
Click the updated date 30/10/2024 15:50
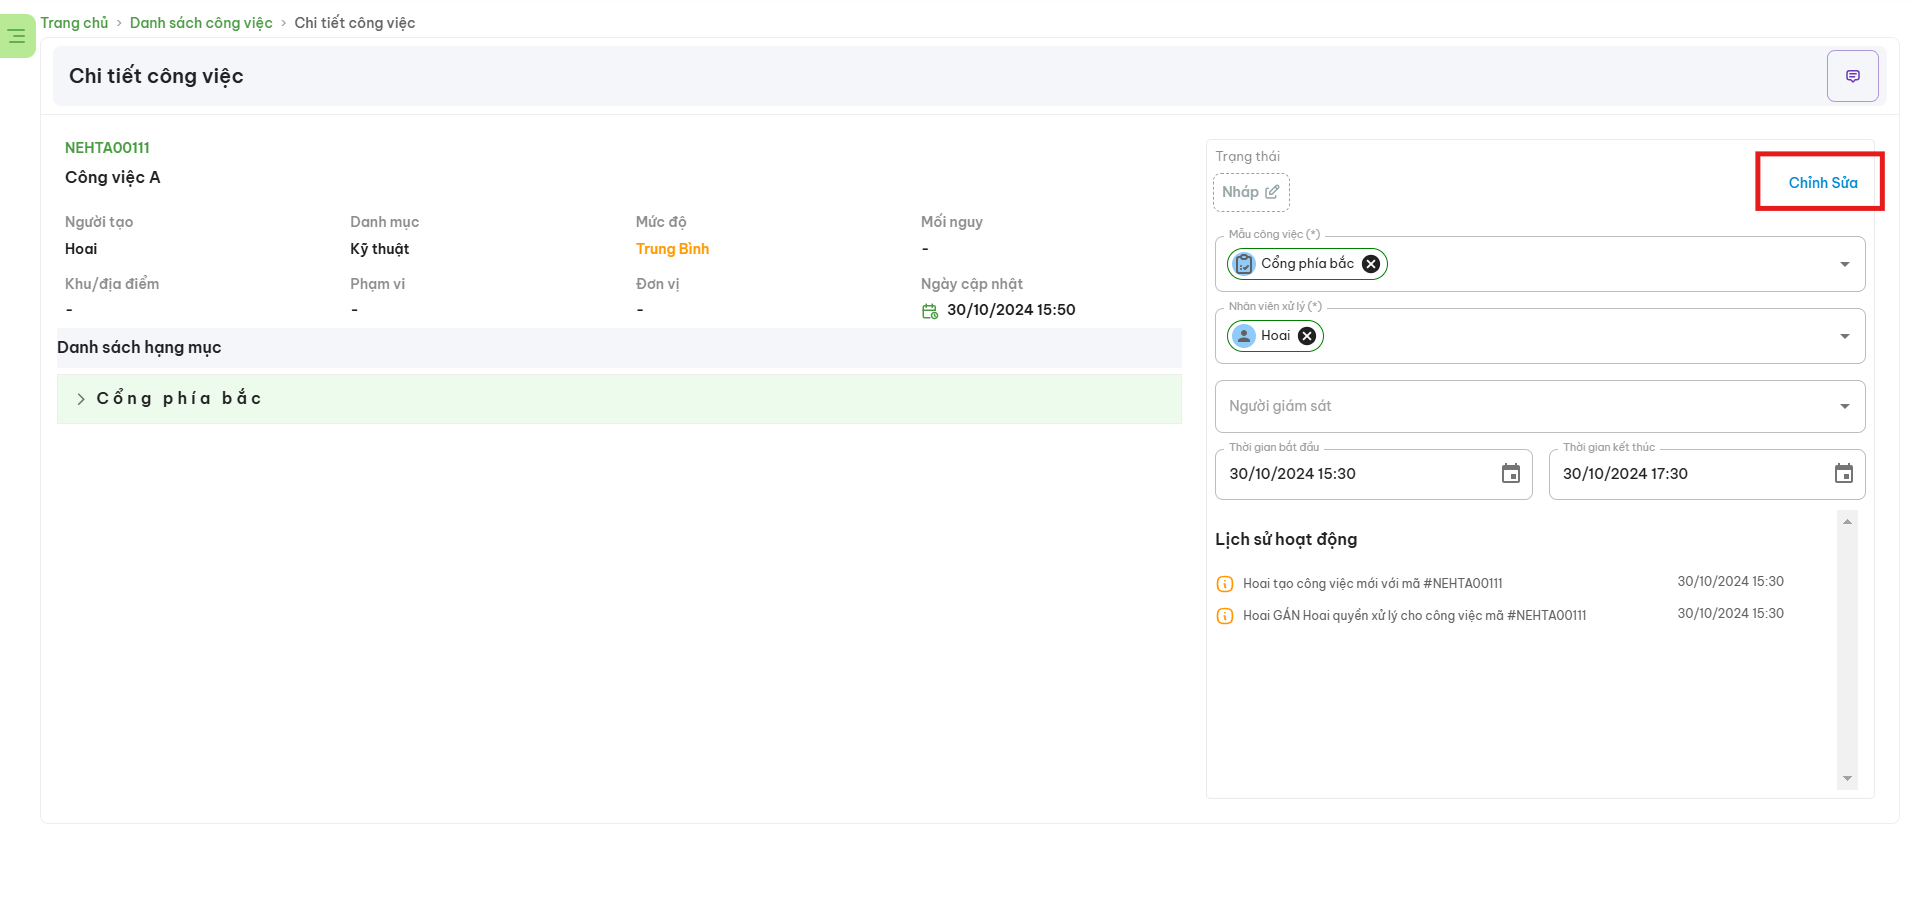click(x=1011, y=310)
